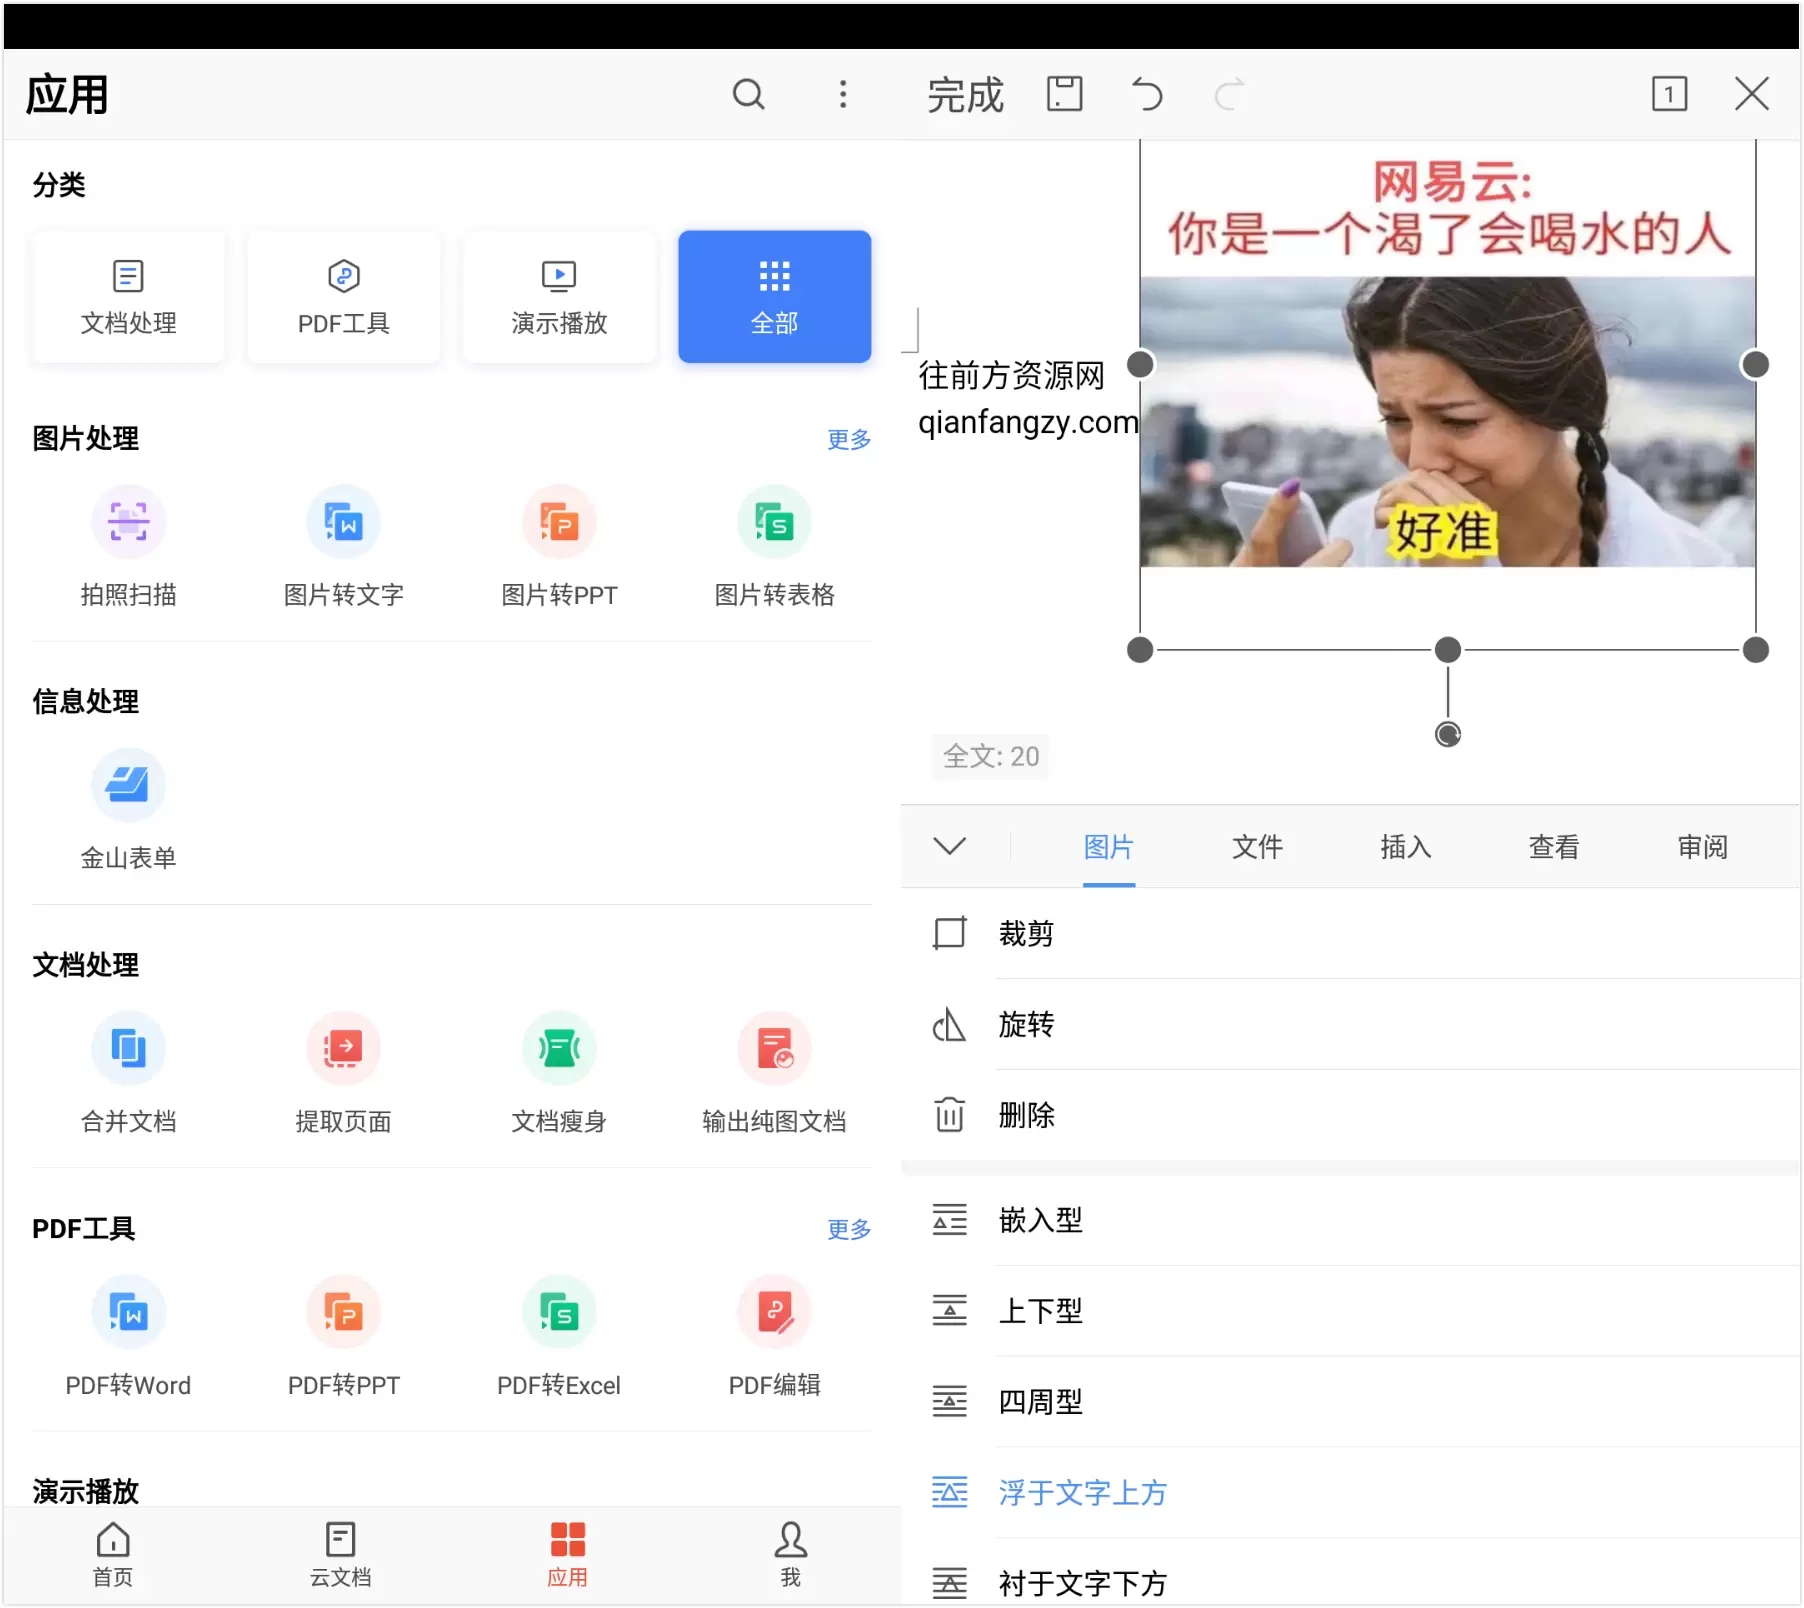The width and height of the screenshot is (1804, 1608).
Task: Open the 金山表单 form tool
Action: click(128, 809)
